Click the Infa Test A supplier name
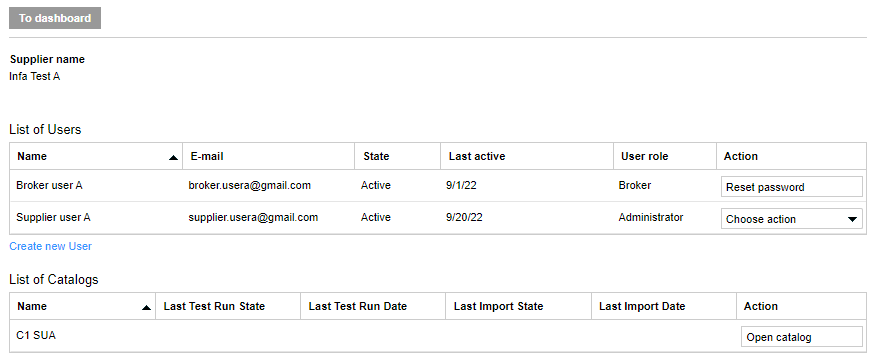The image size is (875, 363). pyautogui.click(x=35, y=77)
